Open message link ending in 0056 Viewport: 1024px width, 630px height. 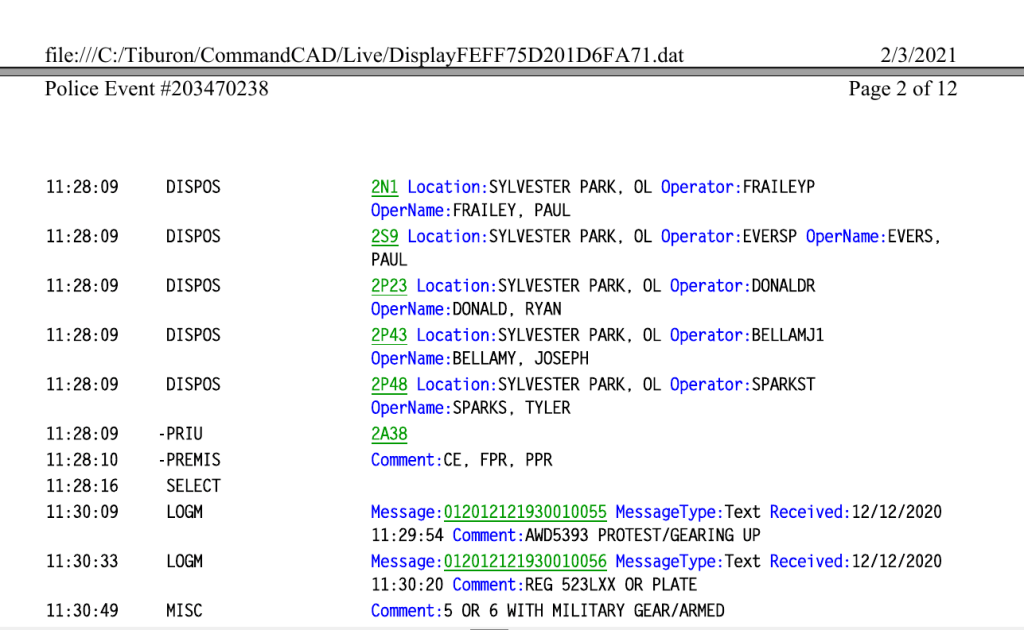click(x=525, y=561)
